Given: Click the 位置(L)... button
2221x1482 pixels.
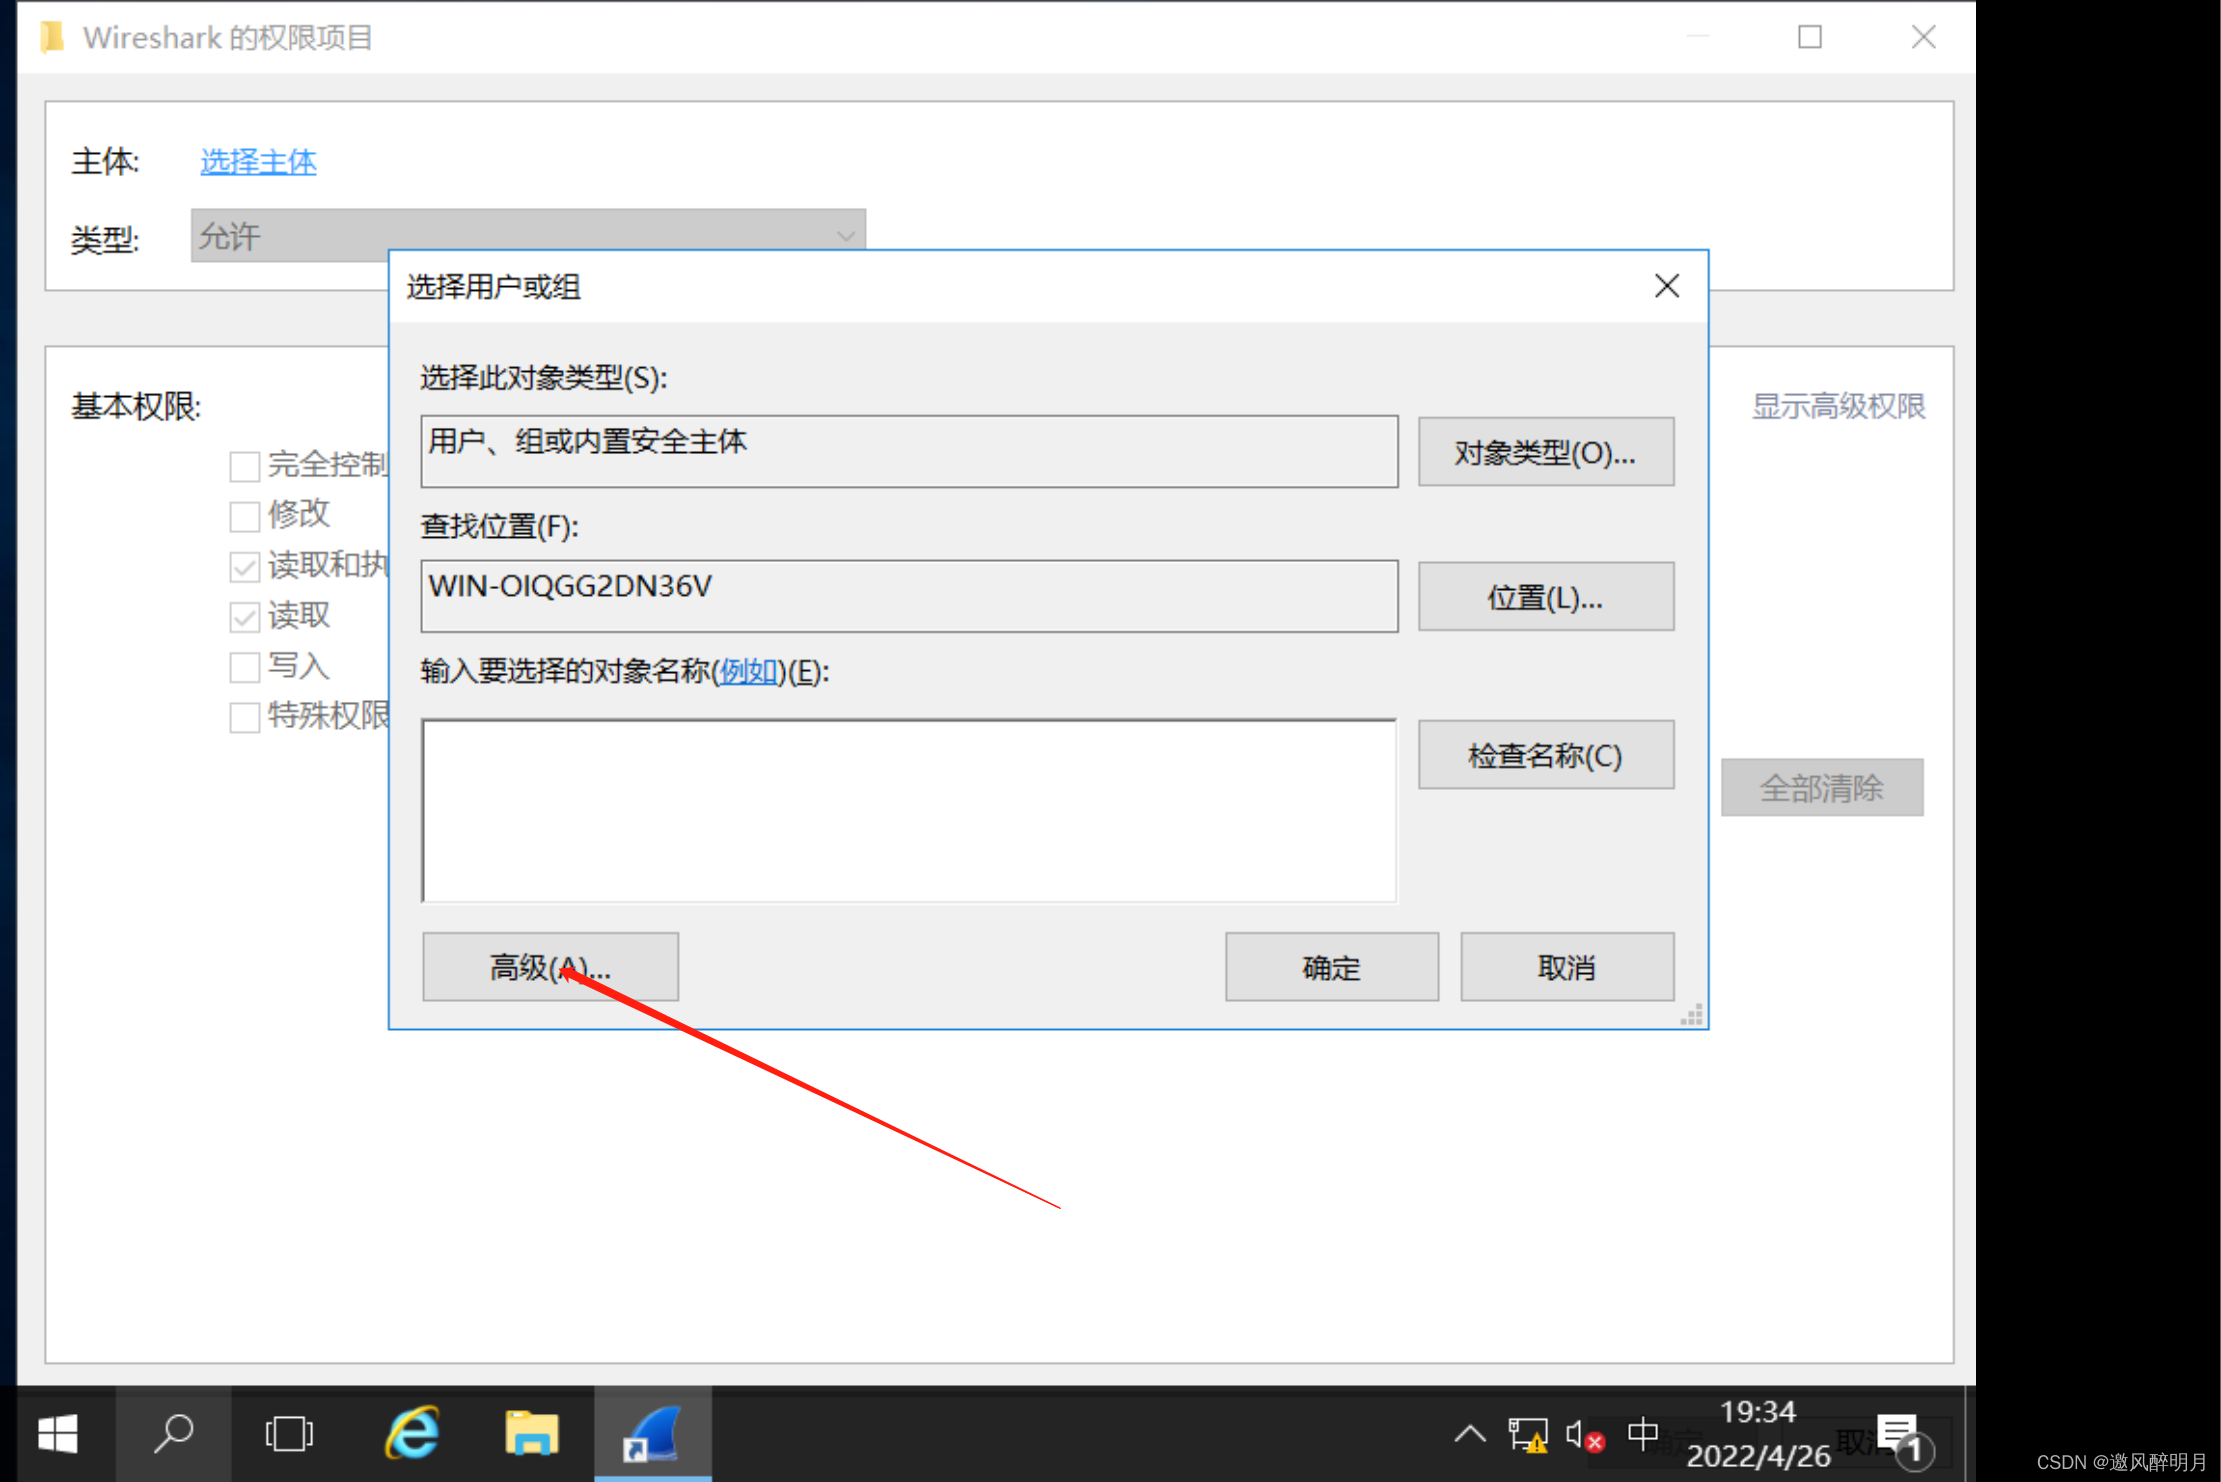Looking at the screenshot, I should (1545, 597).
